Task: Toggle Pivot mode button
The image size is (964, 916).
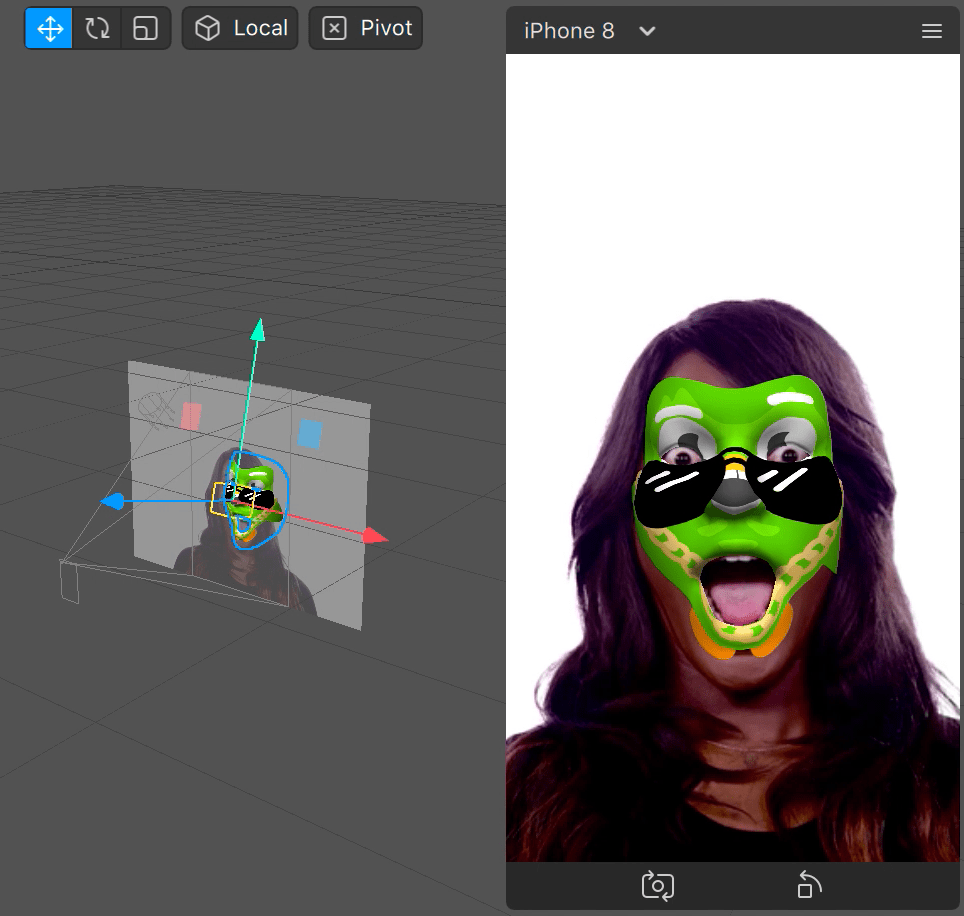Action: [366, 28]
